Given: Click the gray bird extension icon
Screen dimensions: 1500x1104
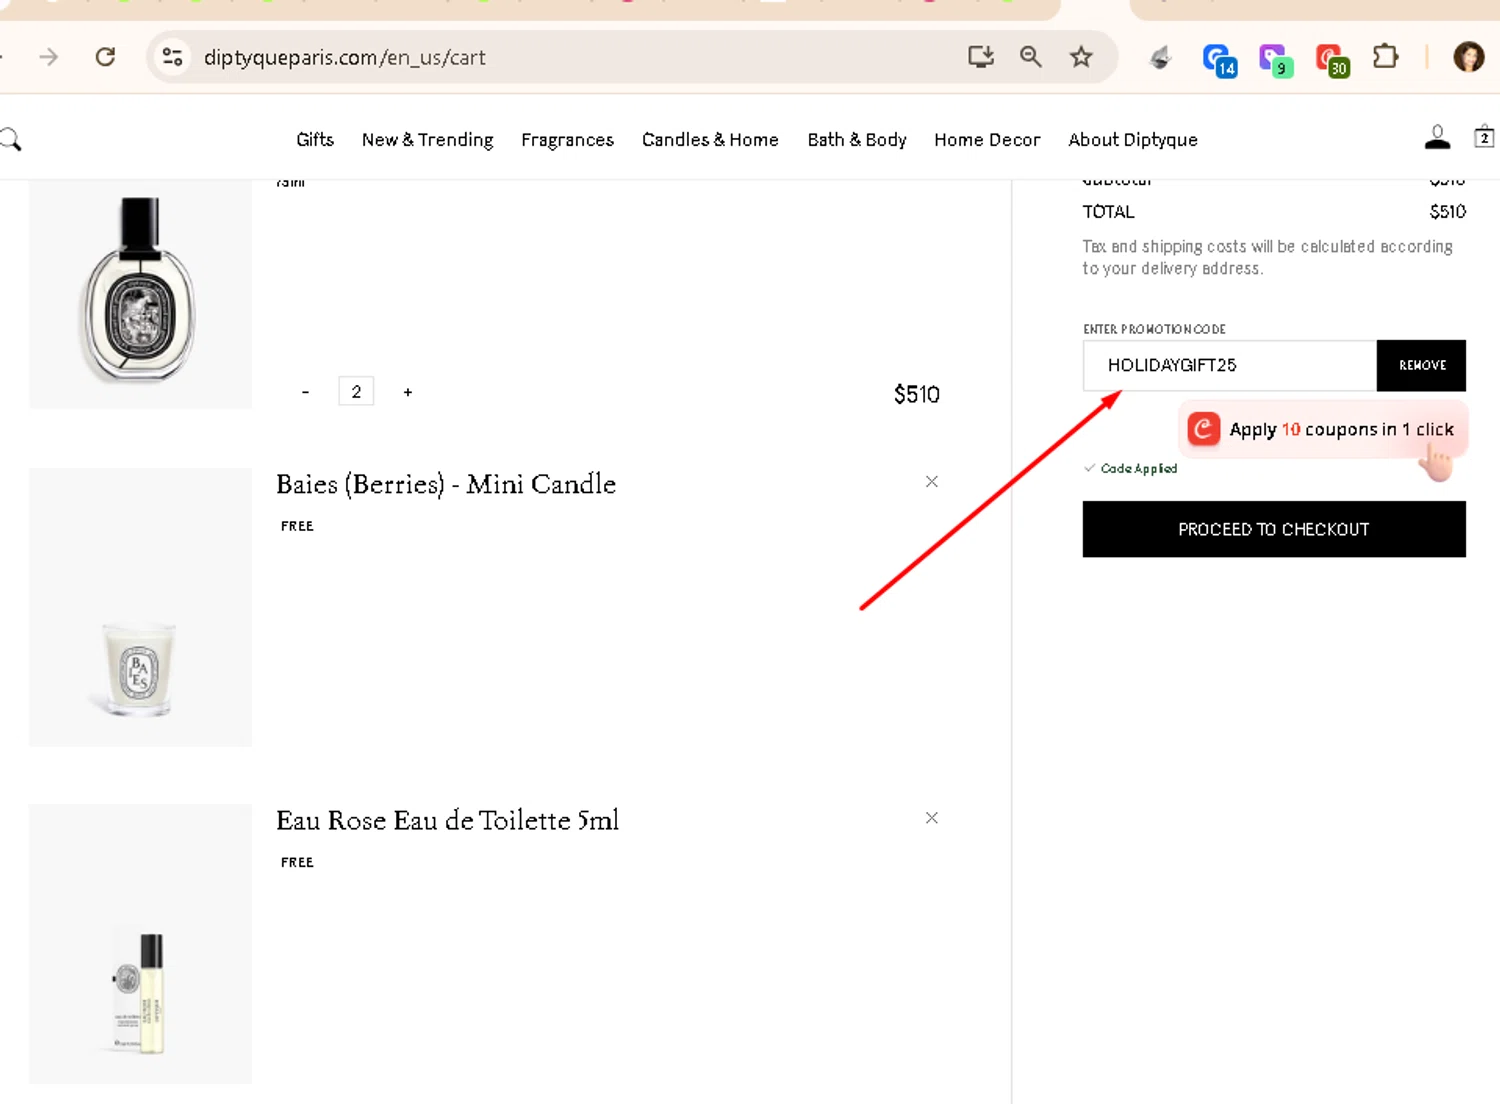Looking at the screenshot, I should pyautogui.click(x=1160, y=58).
